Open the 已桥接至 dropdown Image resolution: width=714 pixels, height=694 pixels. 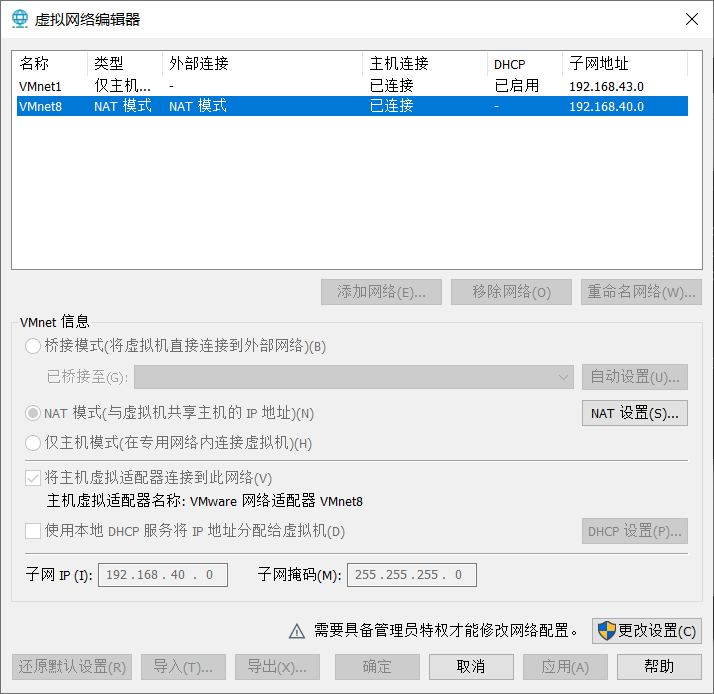[354, 377]
